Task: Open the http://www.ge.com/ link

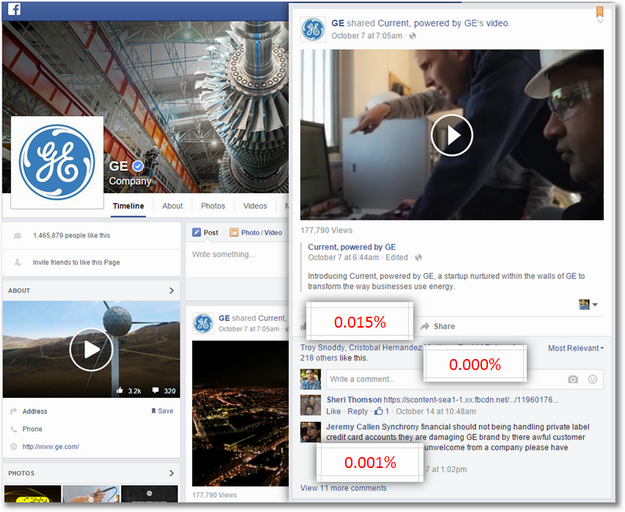Action: (51, 447)
